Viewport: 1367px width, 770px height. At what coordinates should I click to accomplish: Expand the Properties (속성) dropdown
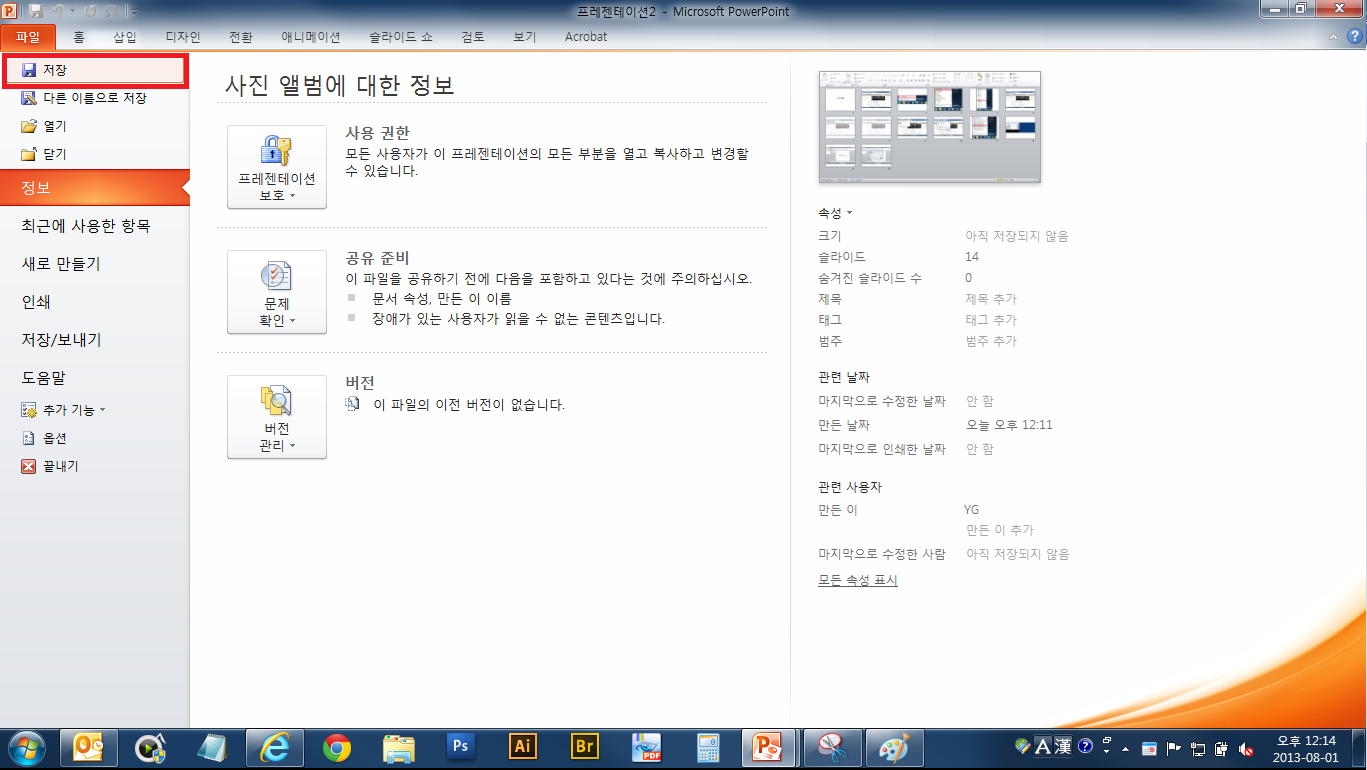coord(835,213)
